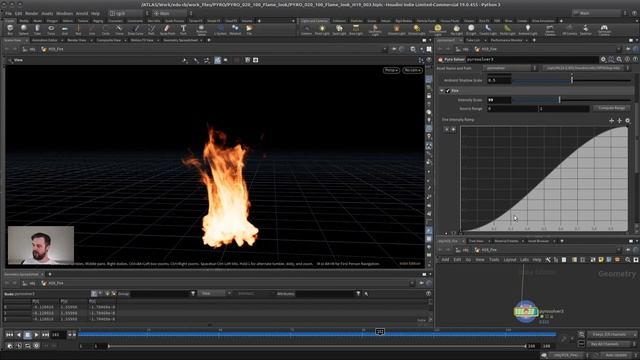Select the Tube shelf tool
Image resolution: width=640 pixels, height=360 pixels.
point(37,29)
